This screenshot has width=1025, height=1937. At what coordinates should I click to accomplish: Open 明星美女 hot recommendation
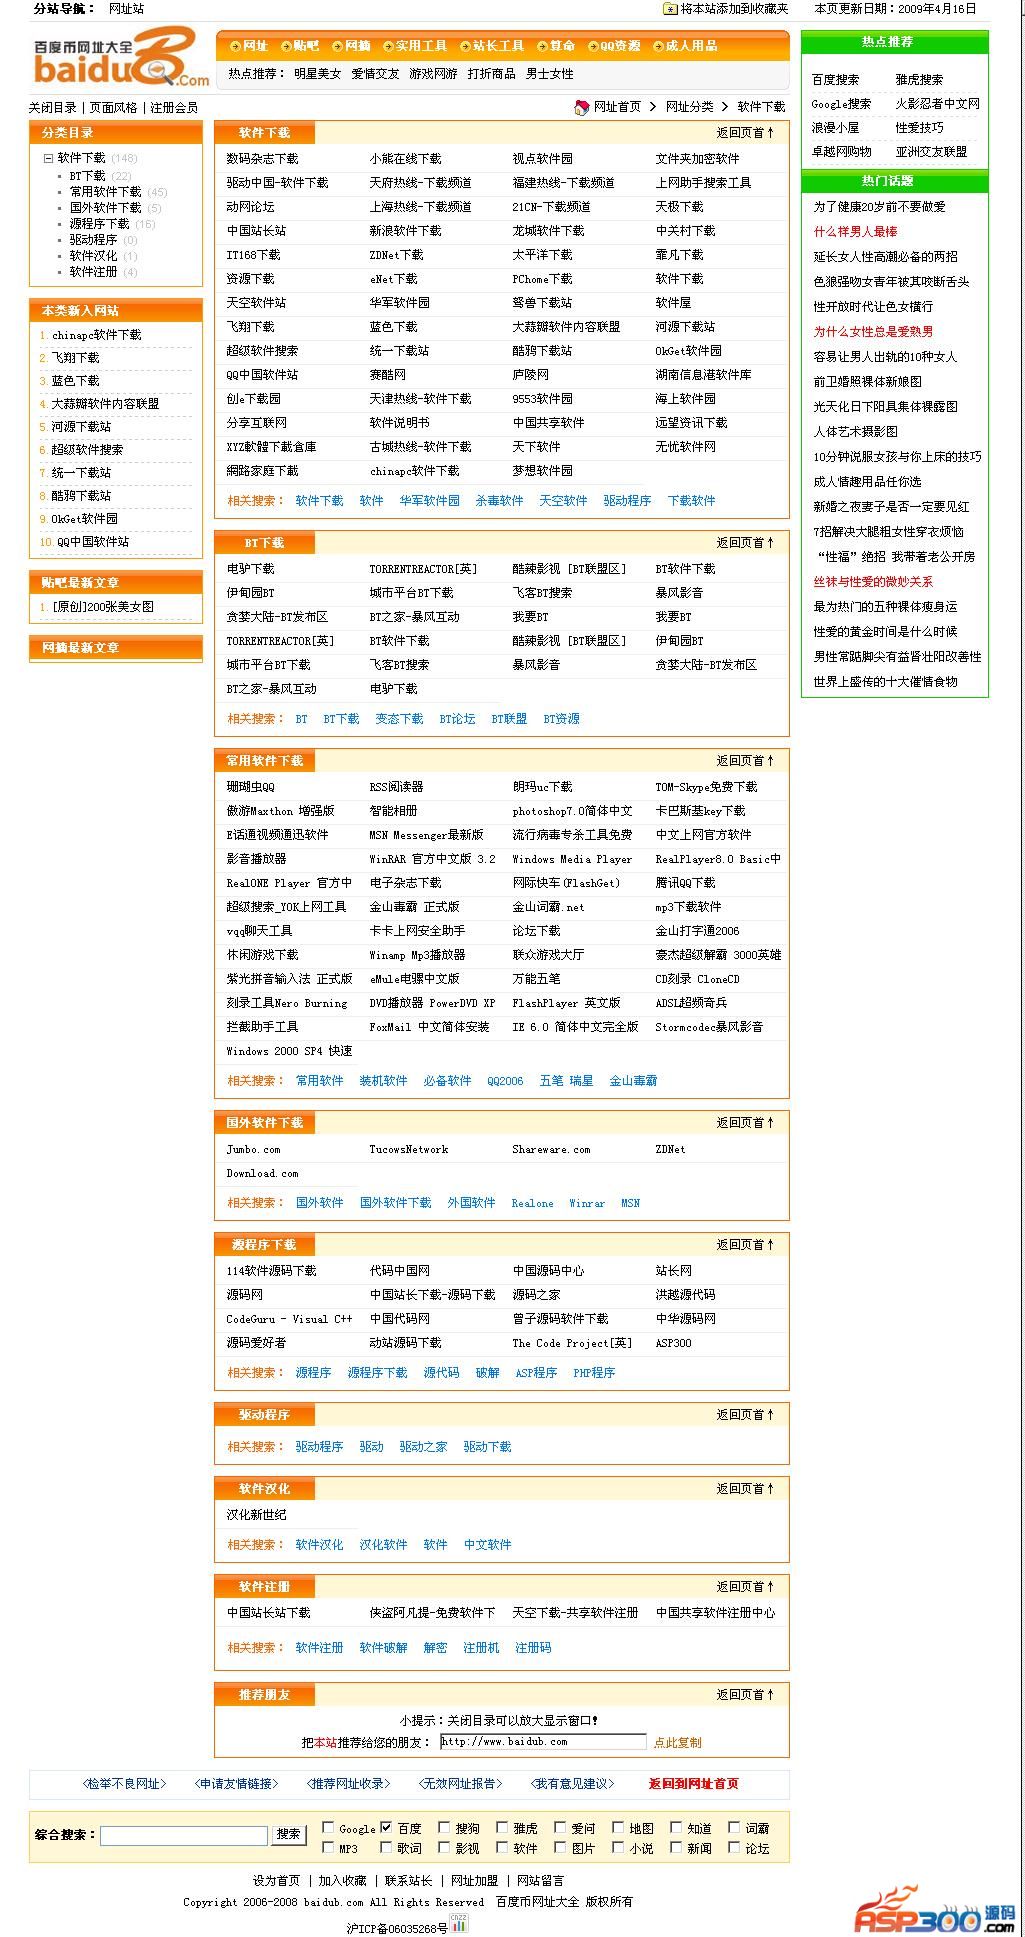318,73
